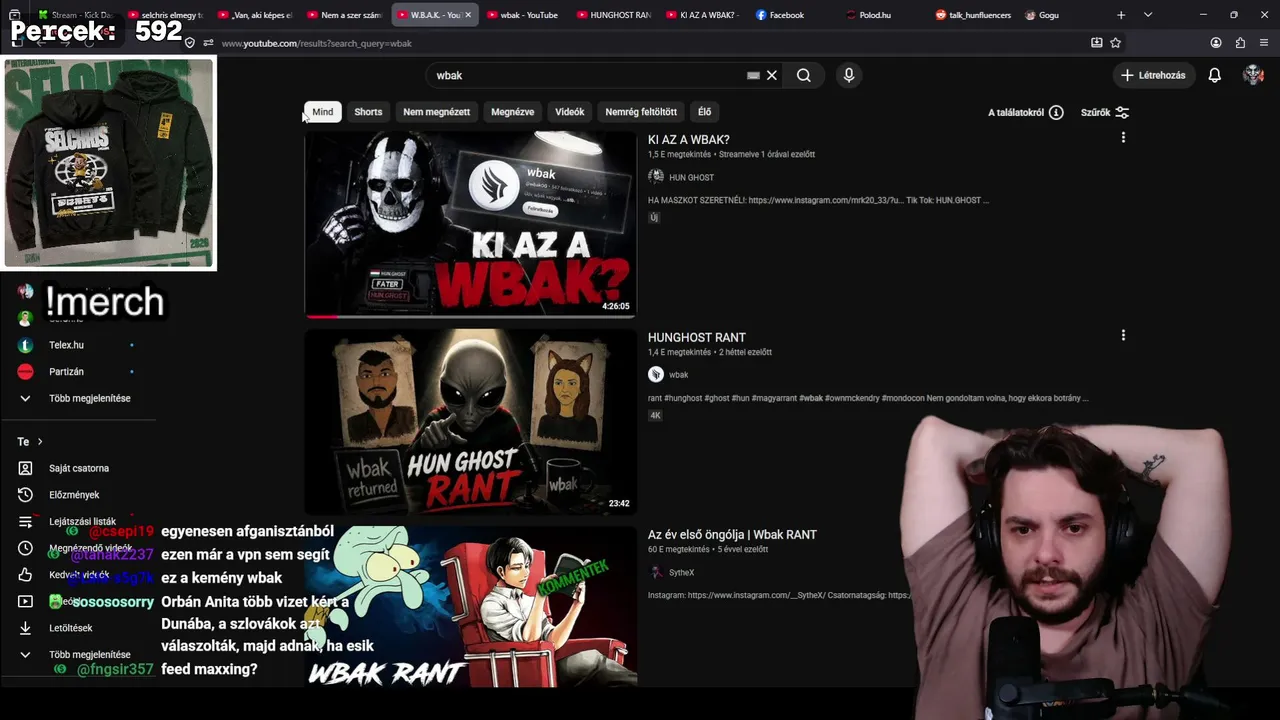1280x720 pixels.
Task: Open options menu for KI AZ A WBAK? video
Action: tap(1123, 138)
